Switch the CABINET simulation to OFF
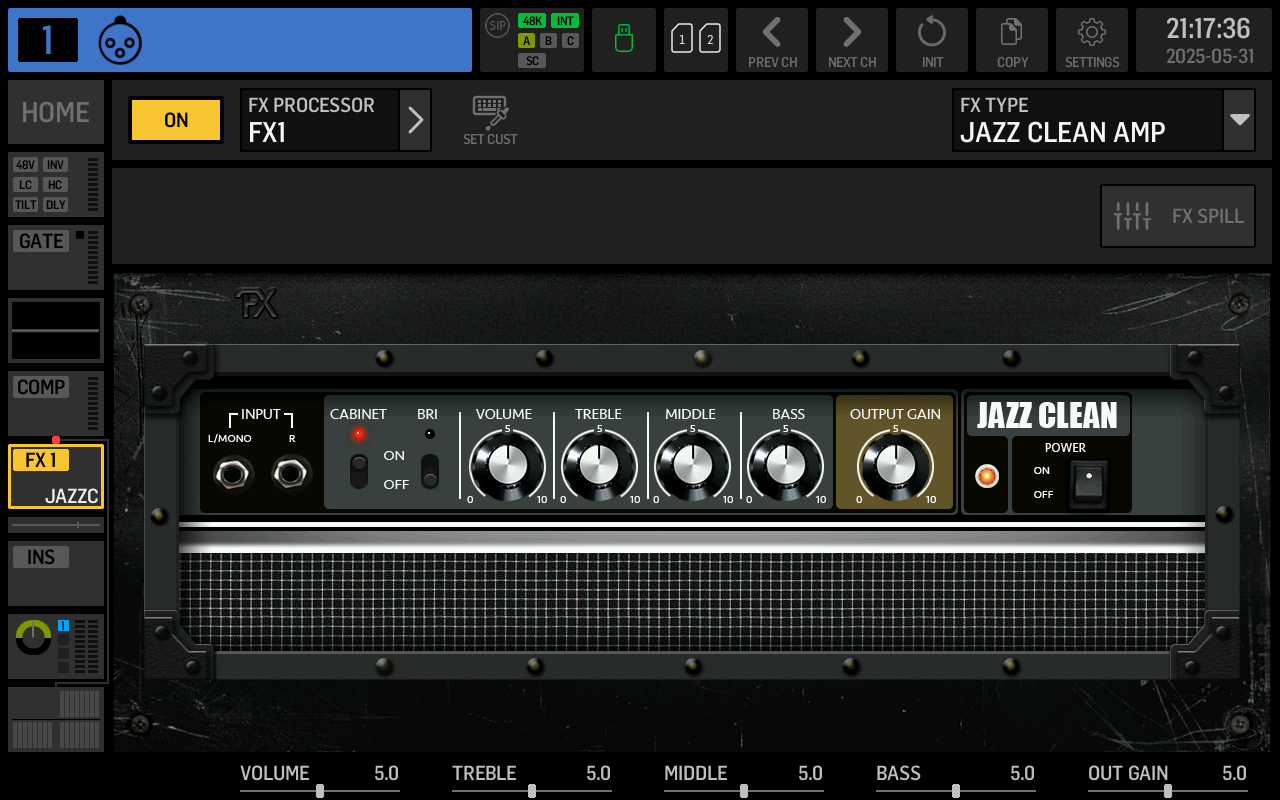Screen dimensions: 1280x800 point(358,484)
